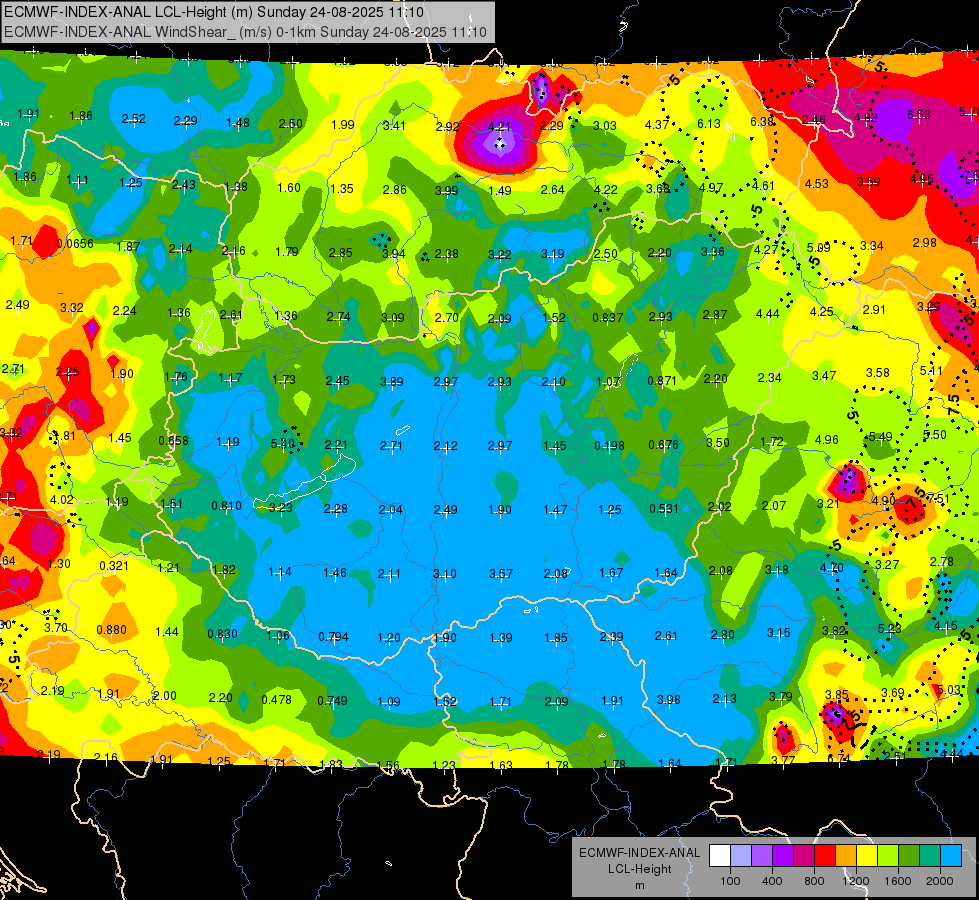Pick the yellow legend swatch
Screen dimensions: 979x900
click(867, 855)
